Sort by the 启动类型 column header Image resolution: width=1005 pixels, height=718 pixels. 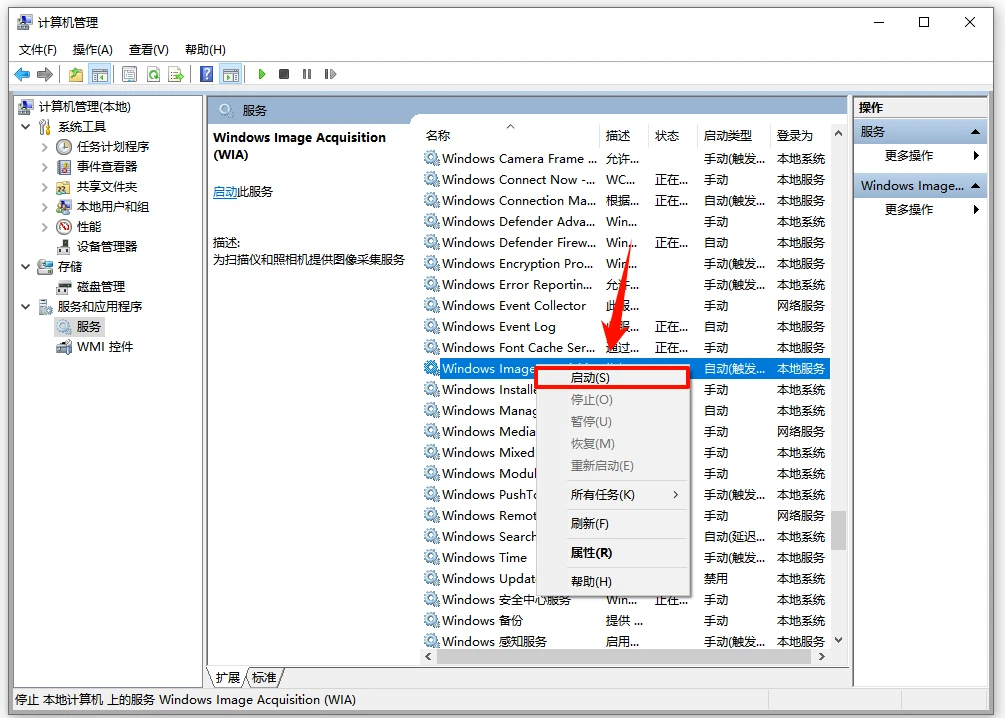tap(734, 135)
